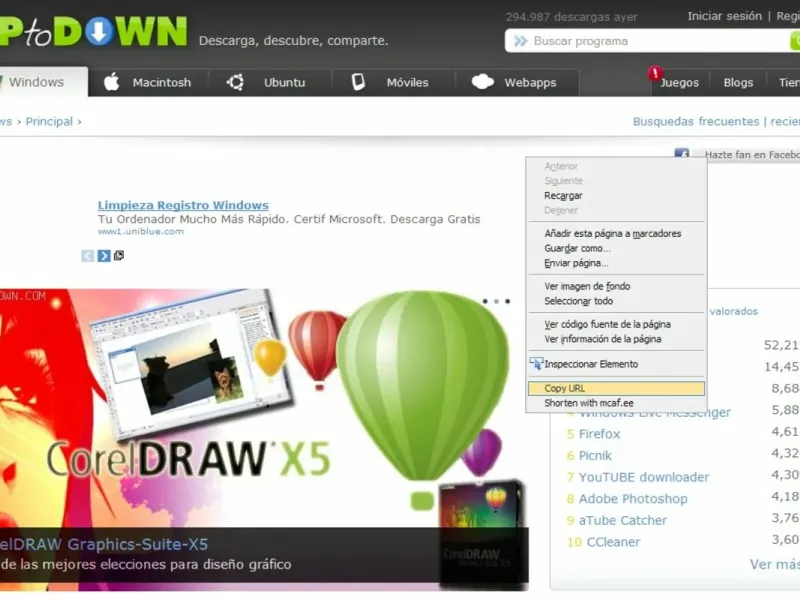
Task: Open aTube Catcher list entry
Action: [x=622, y=520]
